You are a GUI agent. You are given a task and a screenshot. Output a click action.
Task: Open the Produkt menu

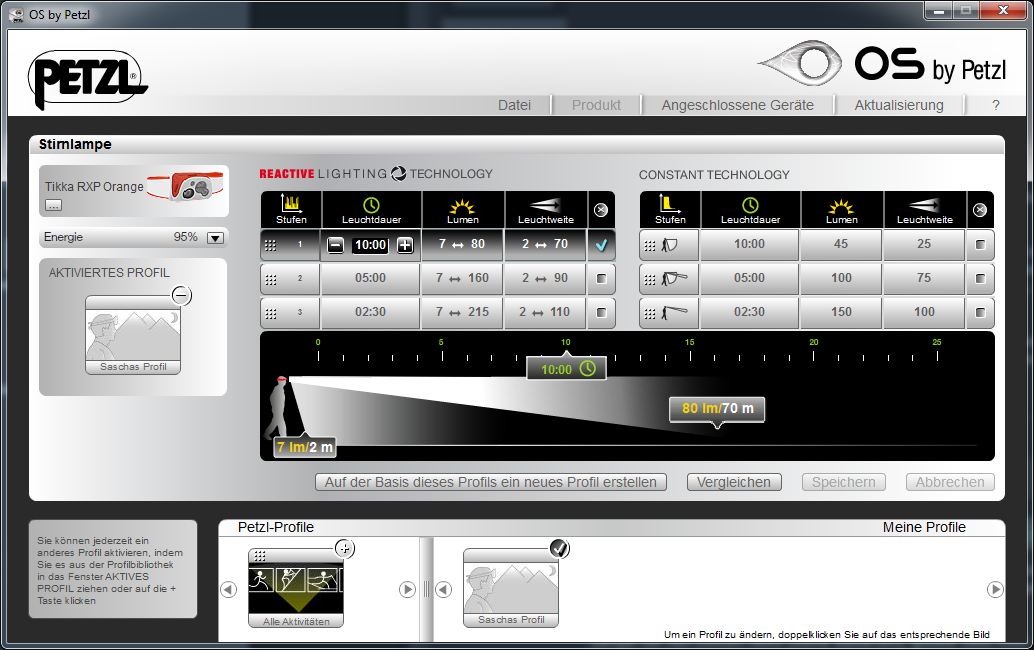click(596, 105)
